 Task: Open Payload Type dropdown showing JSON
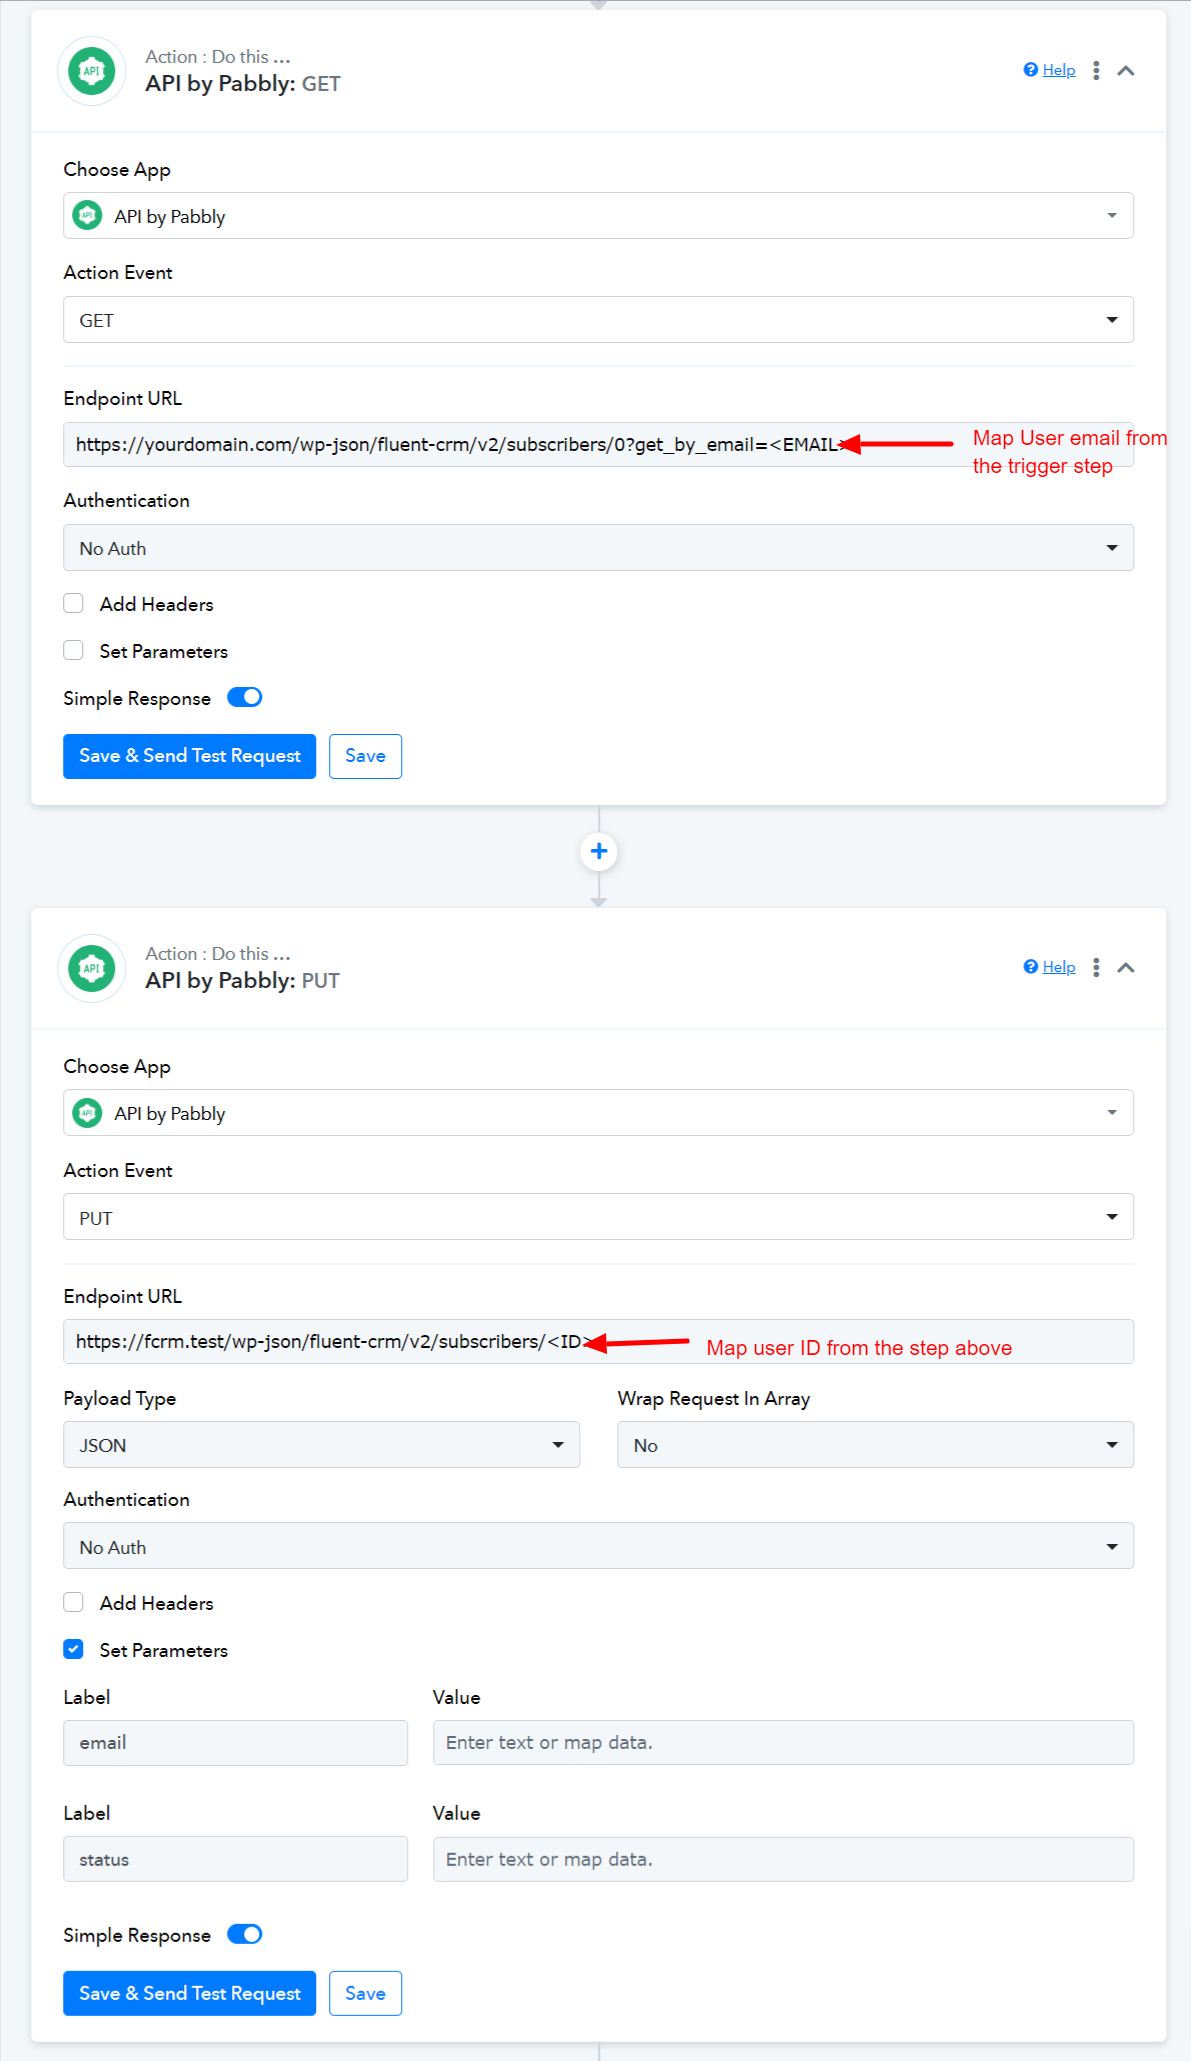321,1445
